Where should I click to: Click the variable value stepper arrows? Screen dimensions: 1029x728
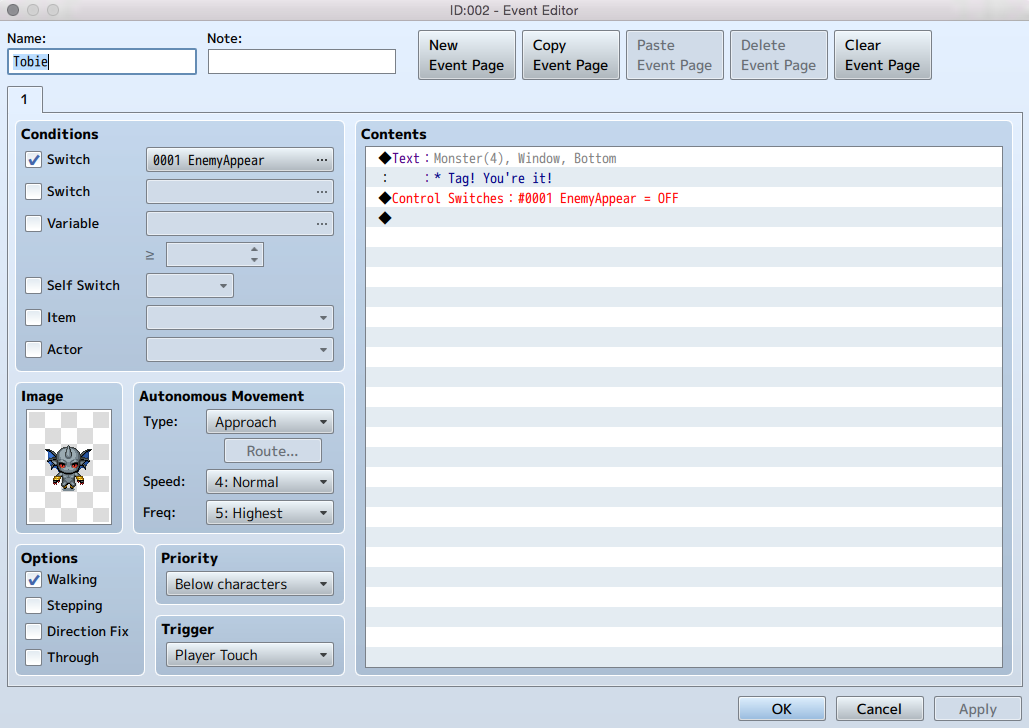[x=254, y=255]
